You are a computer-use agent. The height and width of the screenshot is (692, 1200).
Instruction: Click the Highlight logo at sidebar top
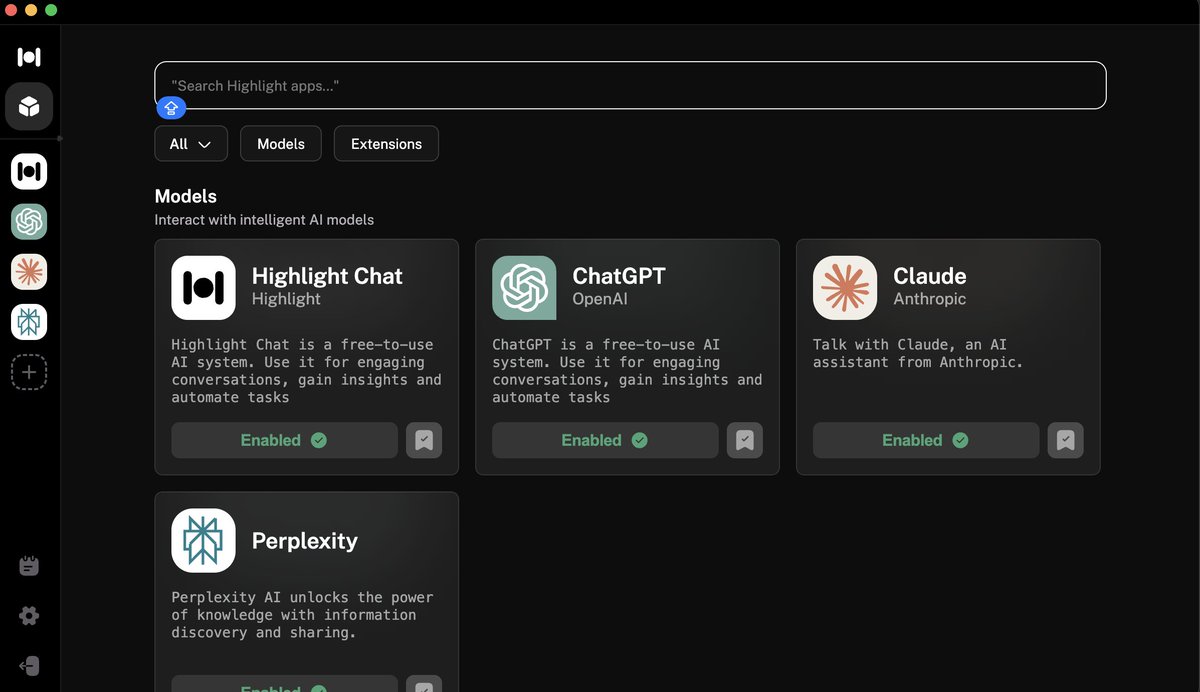29,57
